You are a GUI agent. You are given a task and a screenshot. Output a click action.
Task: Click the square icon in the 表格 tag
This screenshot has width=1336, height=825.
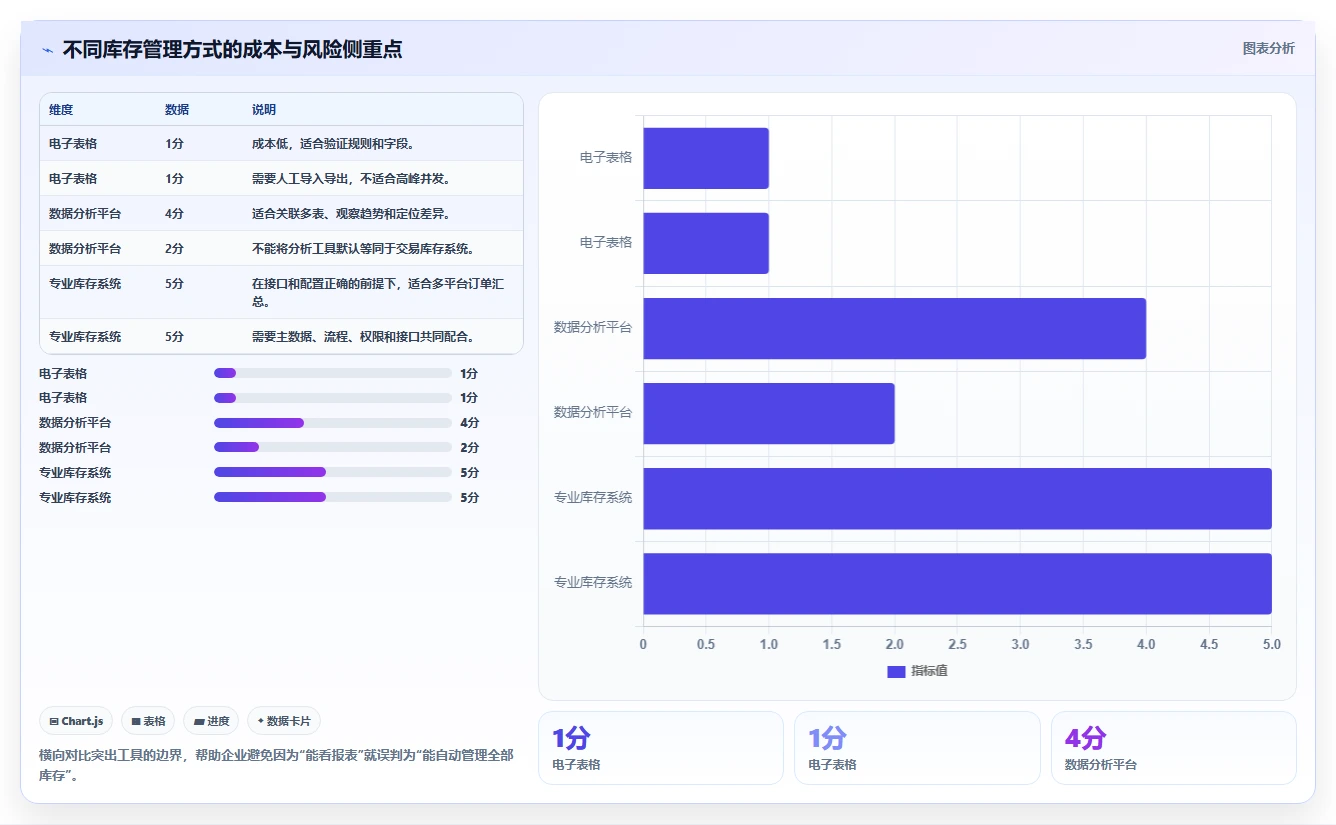point(136,721)
